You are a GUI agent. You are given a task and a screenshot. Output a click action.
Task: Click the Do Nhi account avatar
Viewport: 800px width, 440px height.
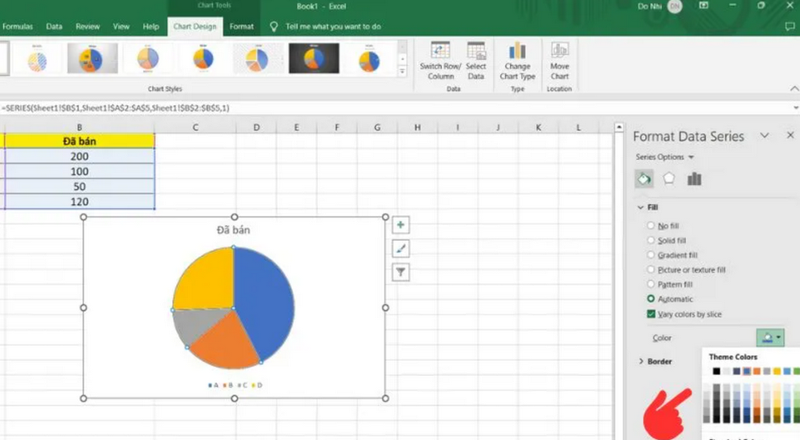click(674, 6)
